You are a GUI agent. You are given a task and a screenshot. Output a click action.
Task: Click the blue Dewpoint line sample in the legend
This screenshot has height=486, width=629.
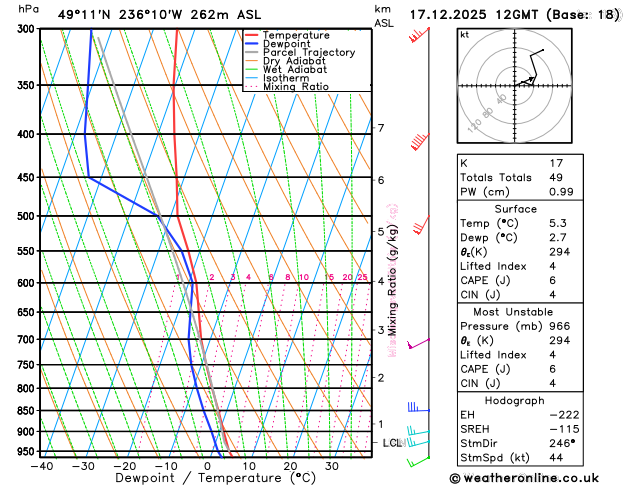coord(252,44)
